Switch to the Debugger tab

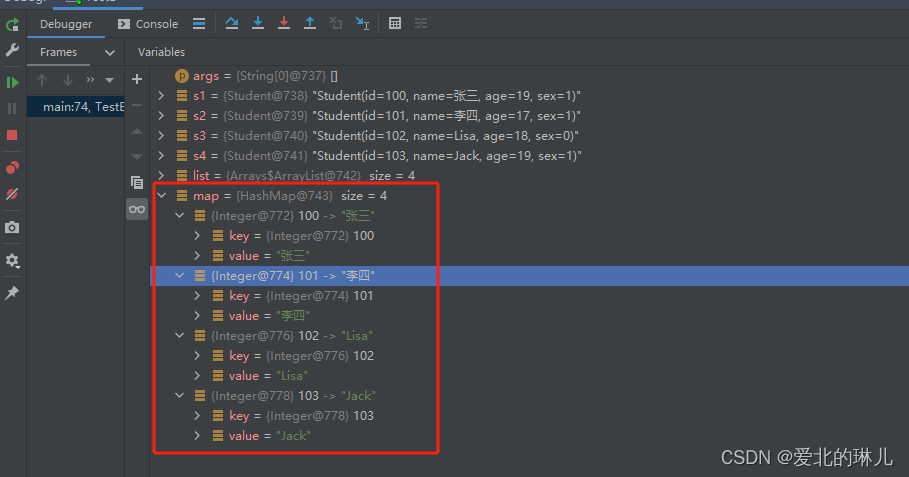coord(66,24)
